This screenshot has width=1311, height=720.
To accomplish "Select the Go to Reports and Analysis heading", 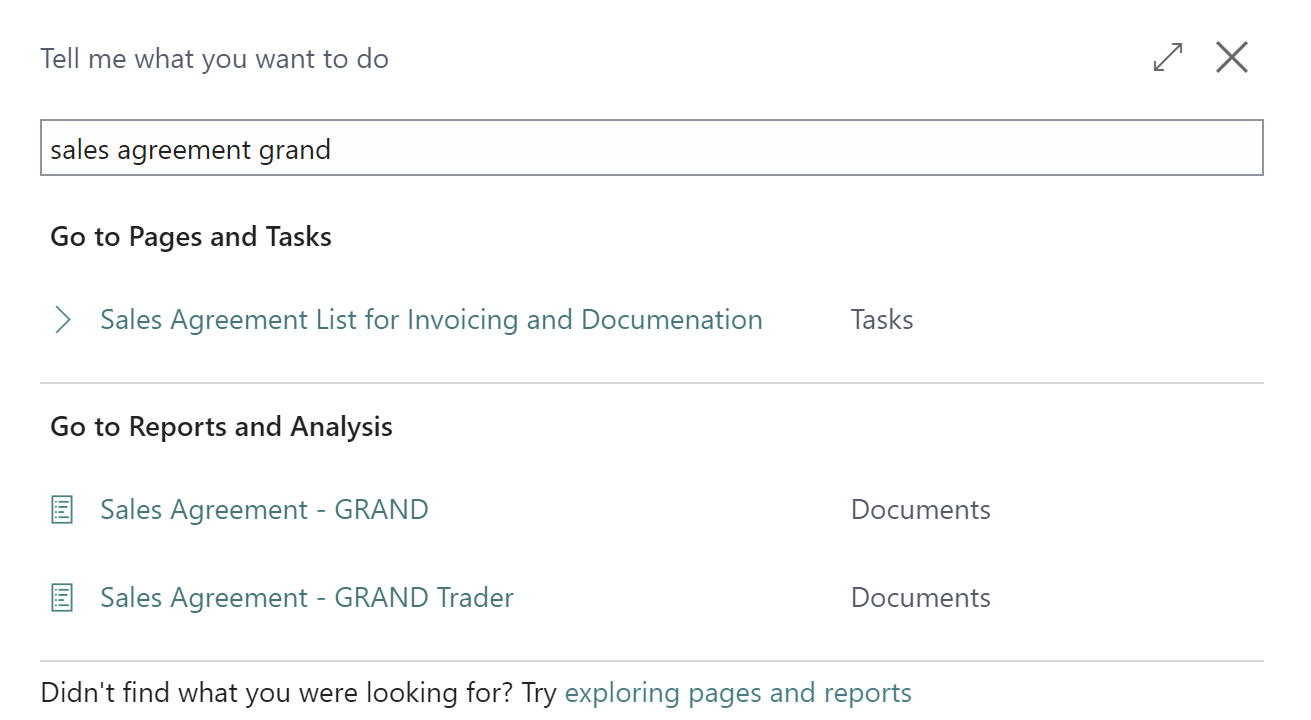I will (x=221, y=427).
